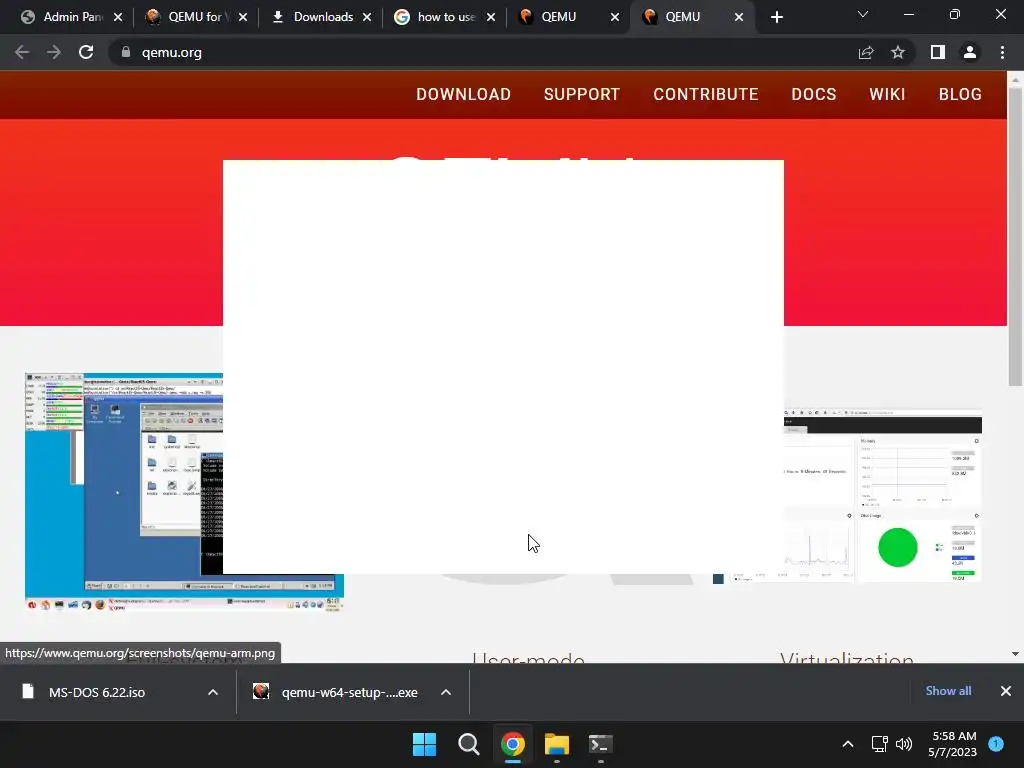This screenshot has width=1024, height=768.
Task: Open Windows taskbar search
Action: coord(468,744)
